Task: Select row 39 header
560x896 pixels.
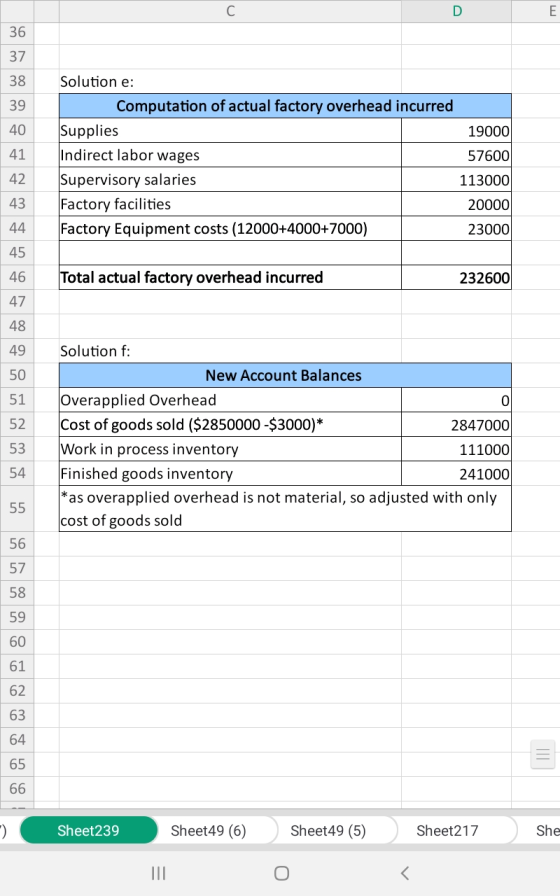Action: coord(17,106)
